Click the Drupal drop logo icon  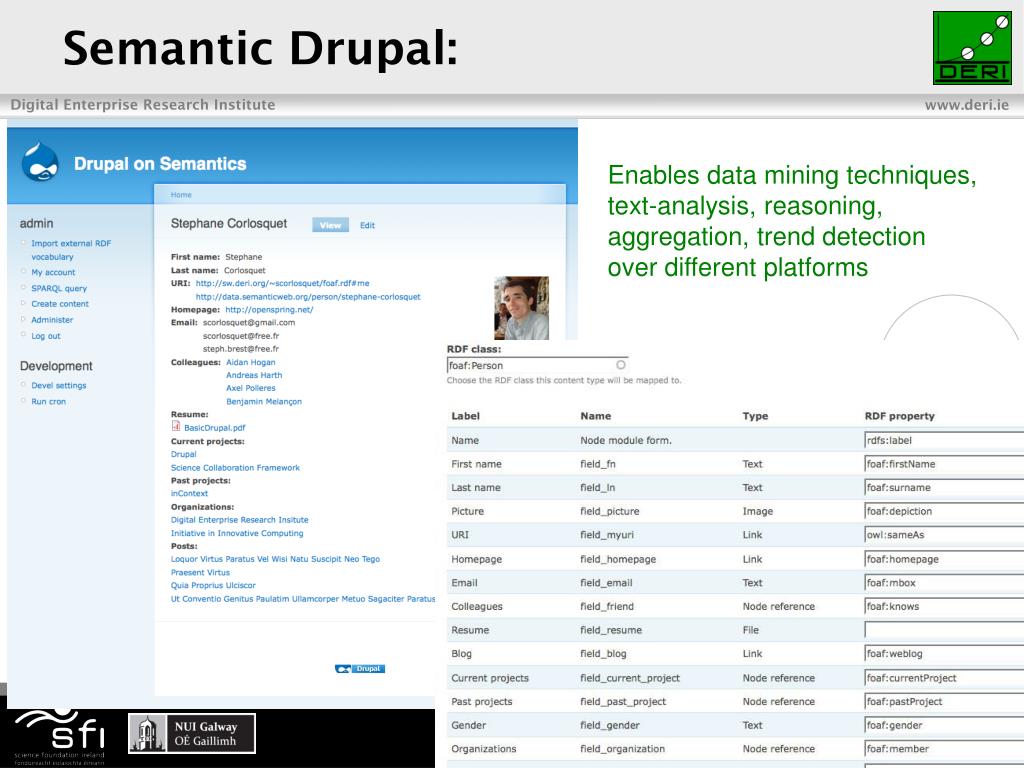point(40,161)
